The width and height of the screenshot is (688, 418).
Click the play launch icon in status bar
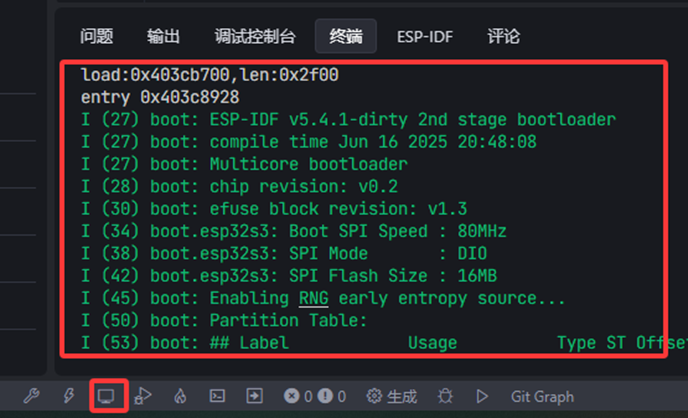[482, 396]
